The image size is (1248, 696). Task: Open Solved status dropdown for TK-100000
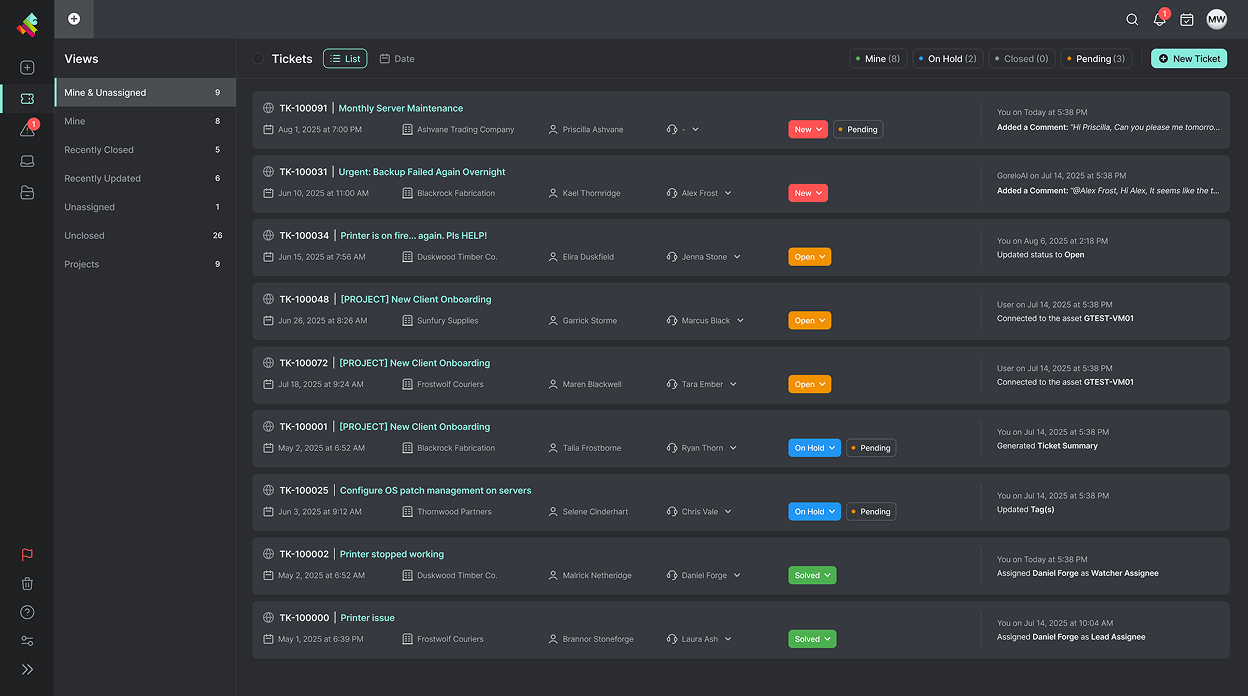point(812,639)
